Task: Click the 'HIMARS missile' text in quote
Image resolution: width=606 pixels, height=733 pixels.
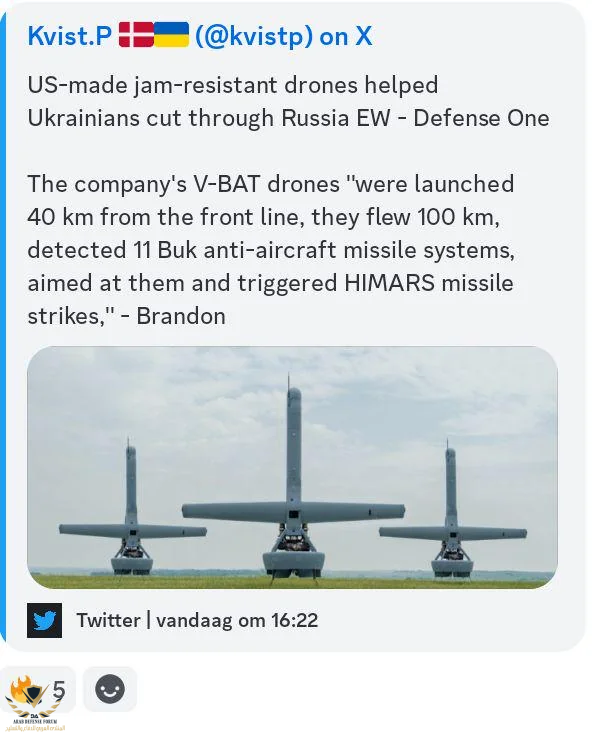Action: click(429, 283)
